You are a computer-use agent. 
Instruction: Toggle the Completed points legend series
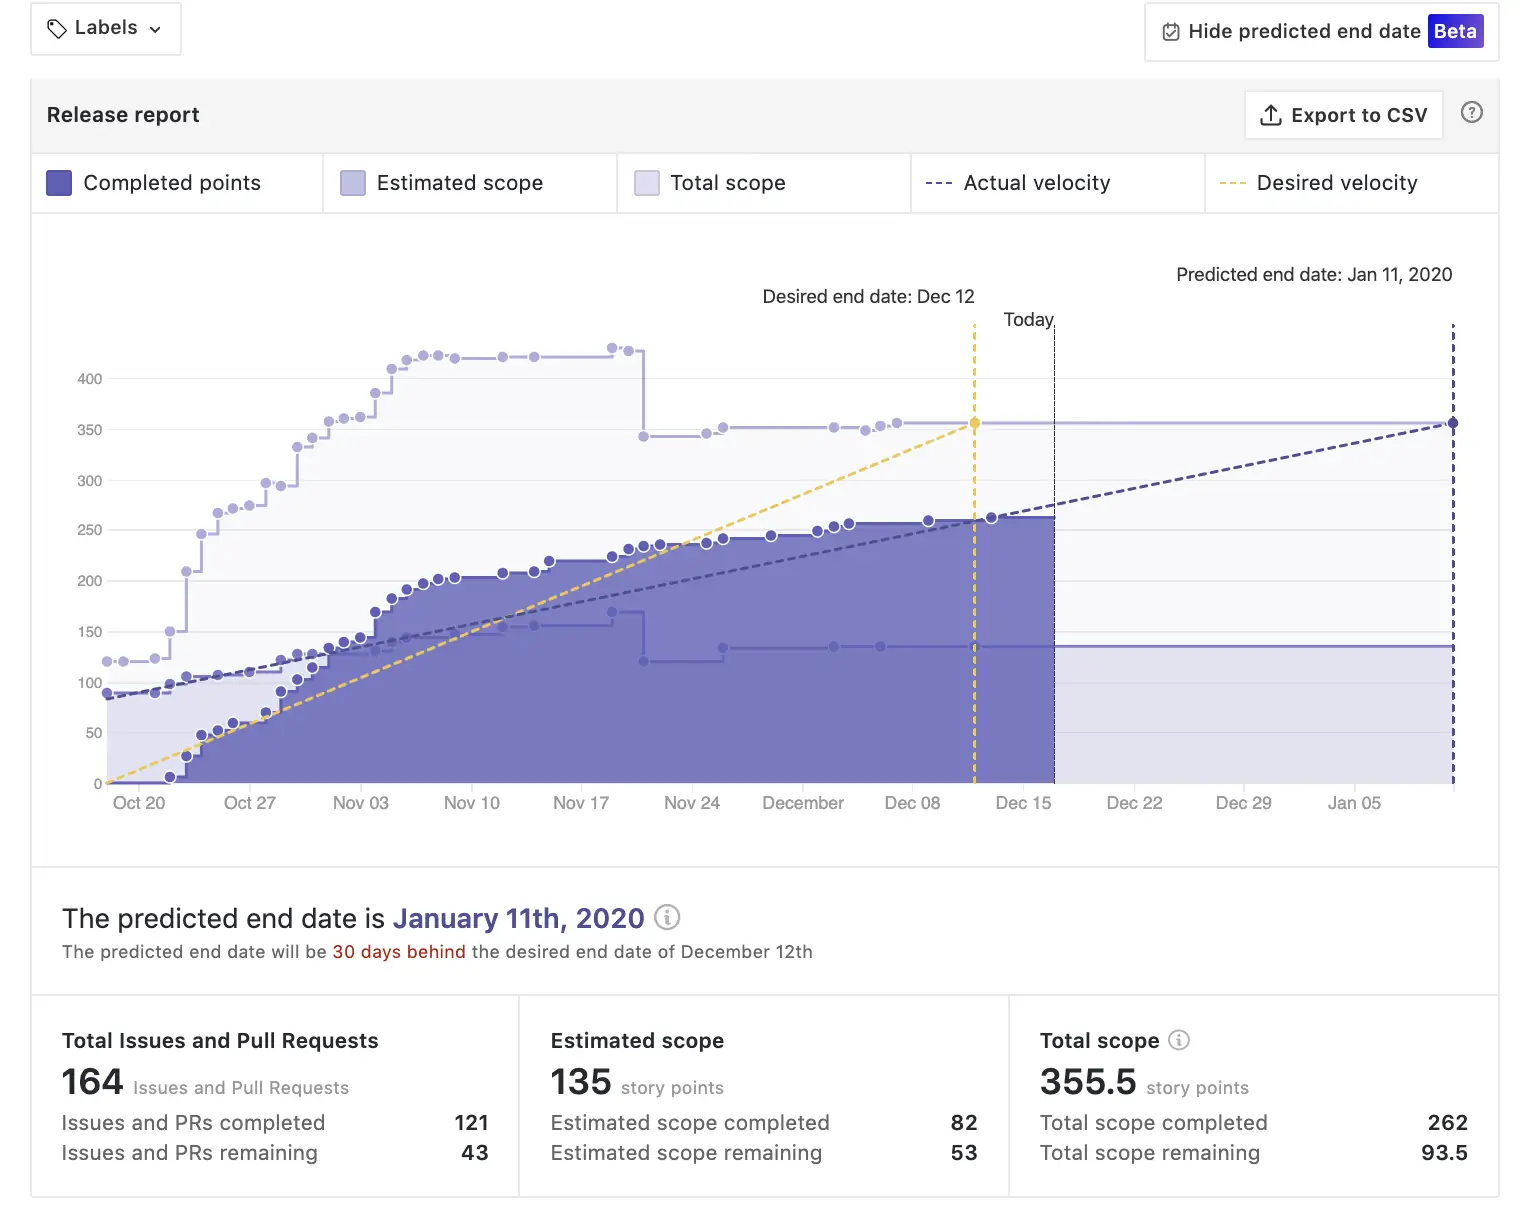coord(177,183)
